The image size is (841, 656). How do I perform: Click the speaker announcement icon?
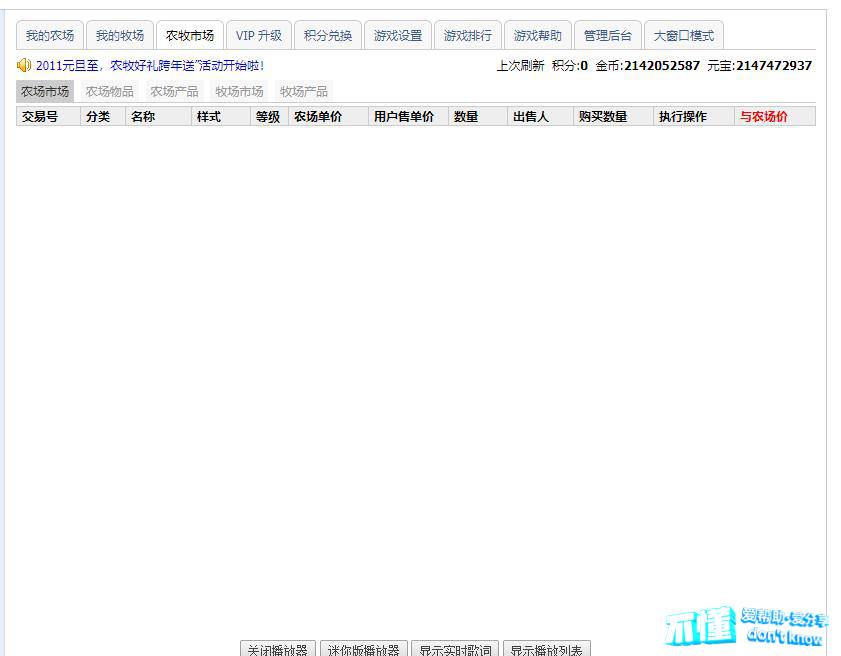tap(24, 65)
